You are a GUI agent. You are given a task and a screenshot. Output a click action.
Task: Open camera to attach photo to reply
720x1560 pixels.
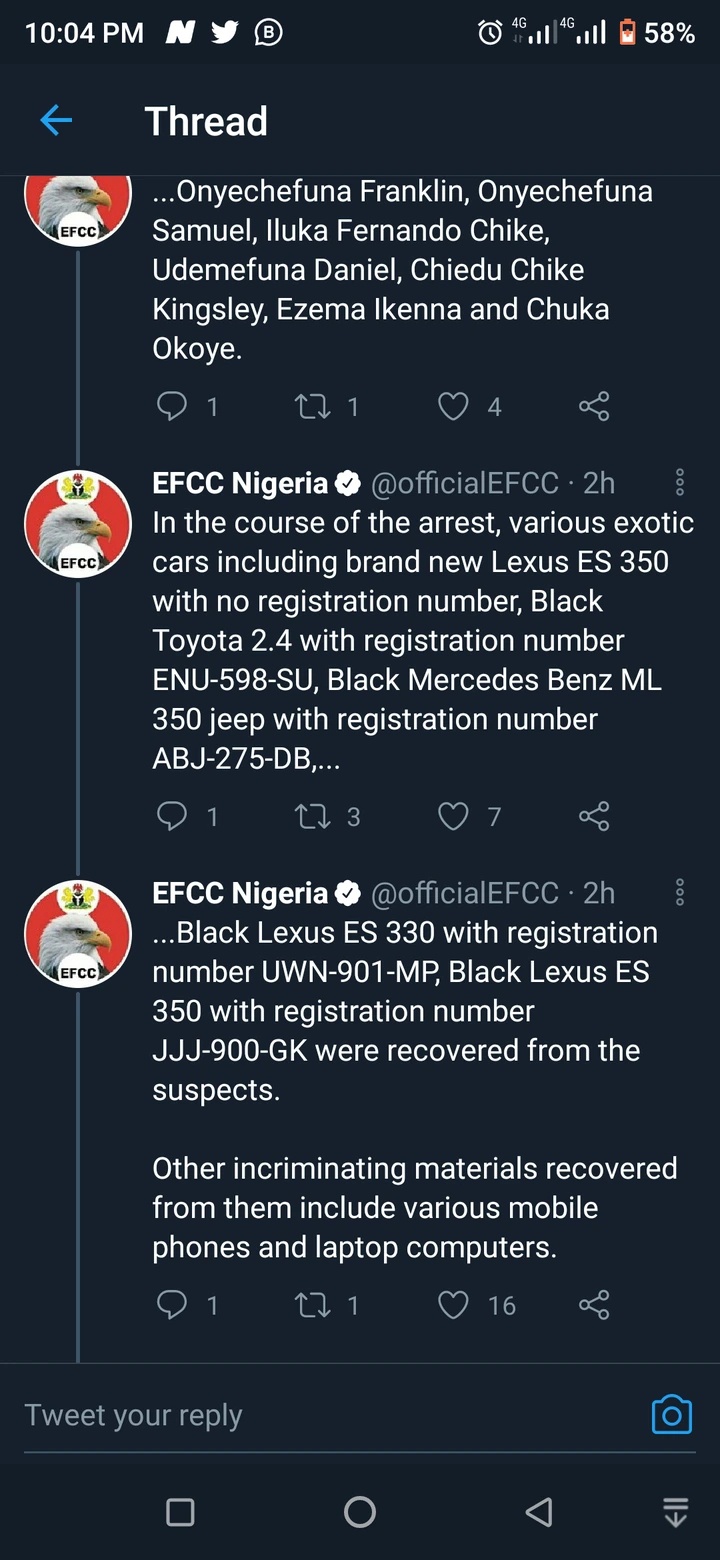click(x=671, y=1415)
